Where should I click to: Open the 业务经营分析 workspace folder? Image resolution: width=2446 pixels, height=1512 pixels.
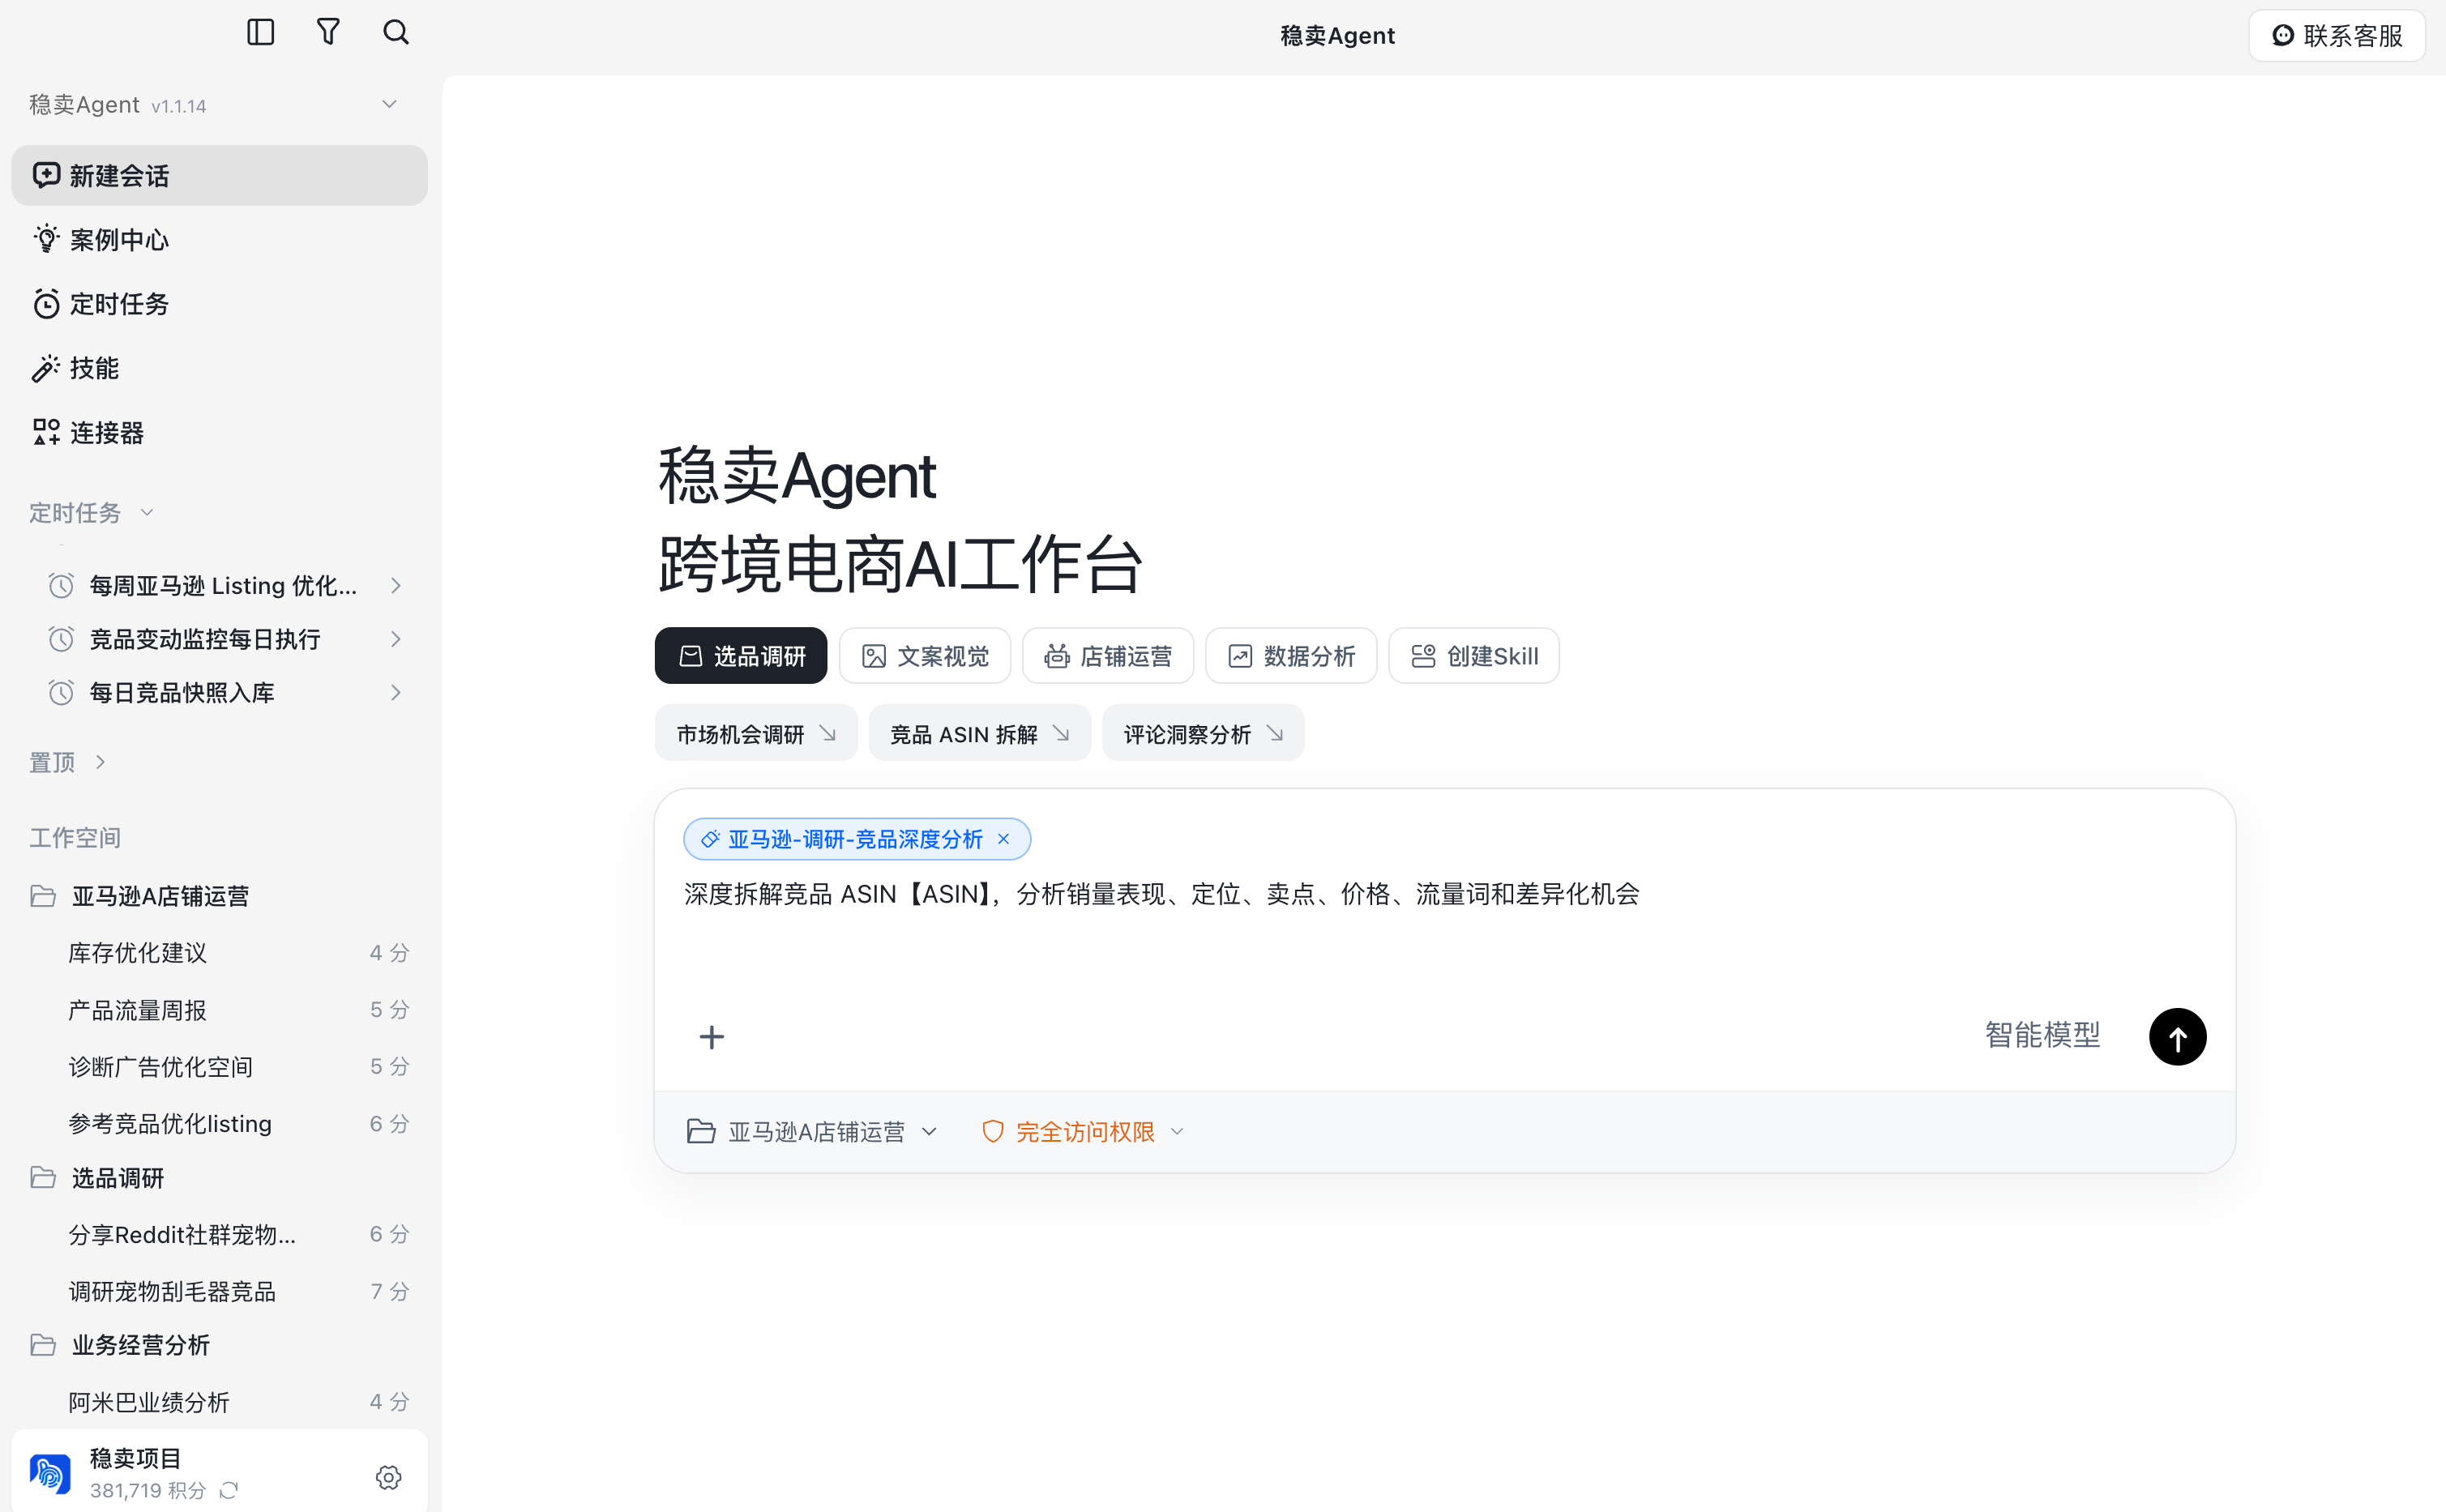[219, 1346]
